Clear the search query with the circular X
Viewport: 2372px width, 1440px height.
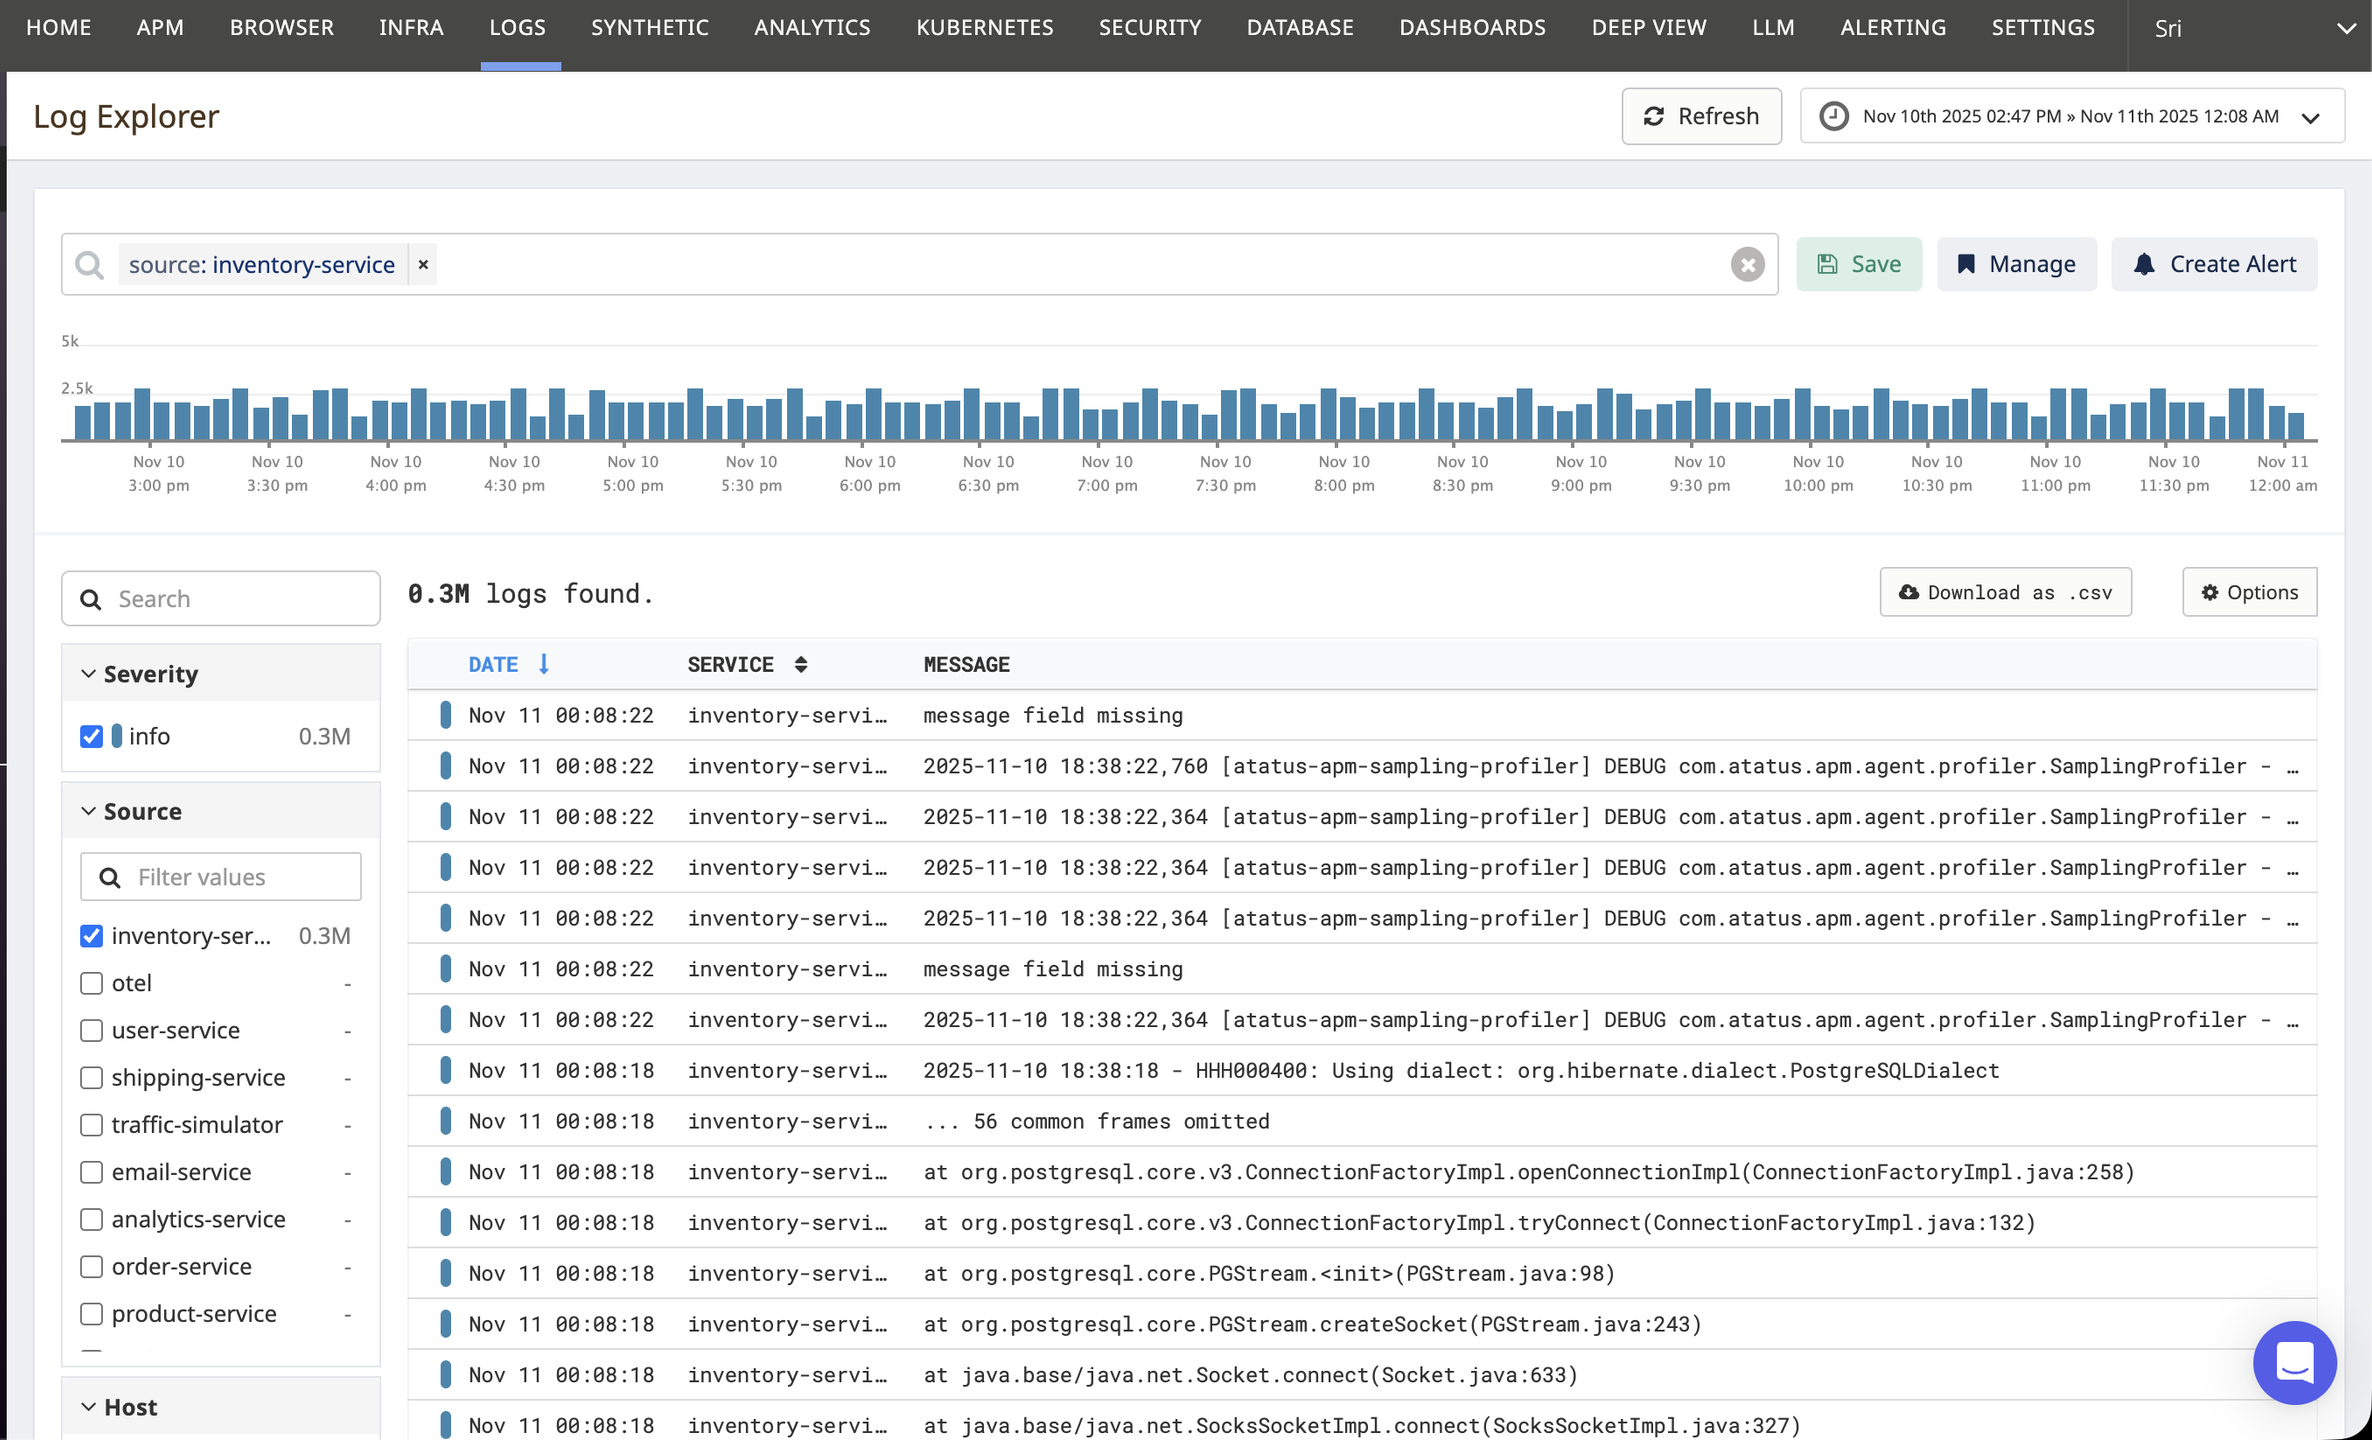coord(1747,264)
